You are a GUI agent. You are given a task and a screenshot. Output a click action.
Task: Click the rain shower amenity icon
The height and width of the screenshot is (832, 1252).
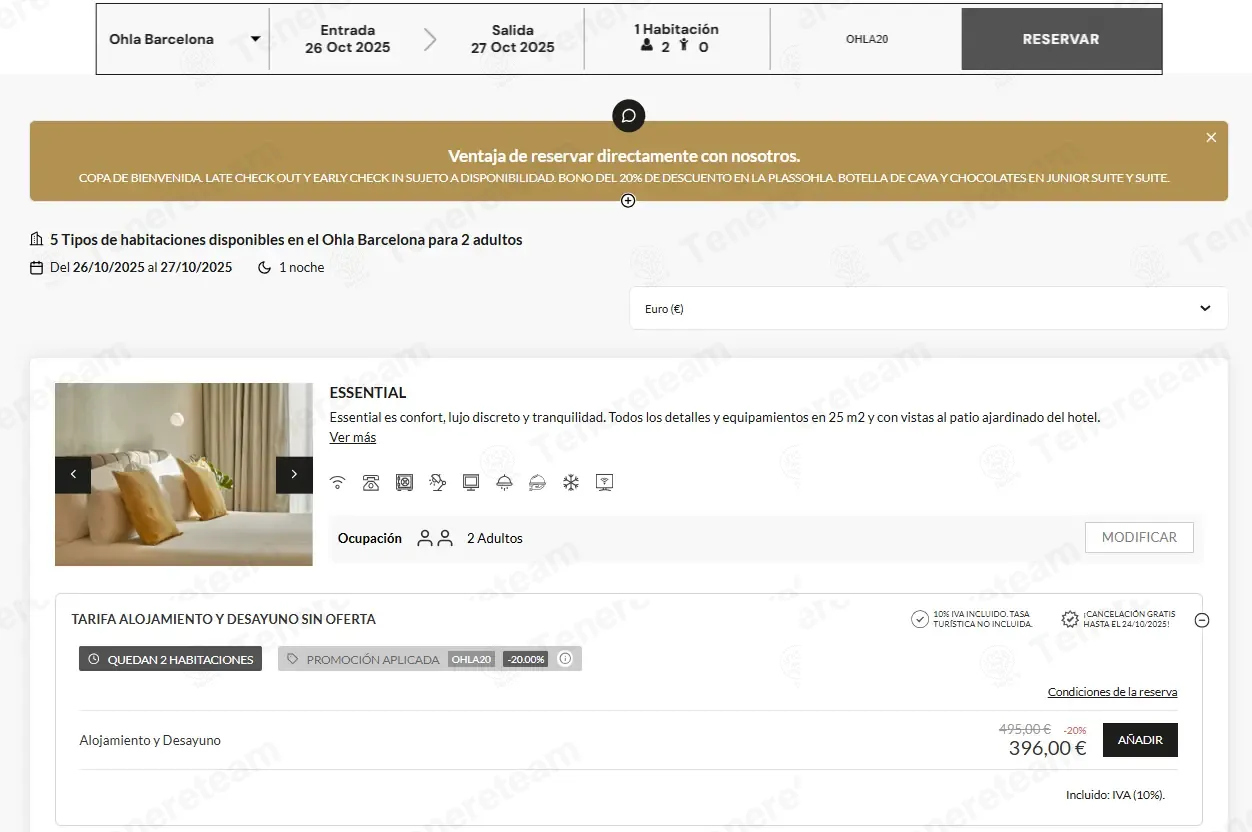point(504,483)
